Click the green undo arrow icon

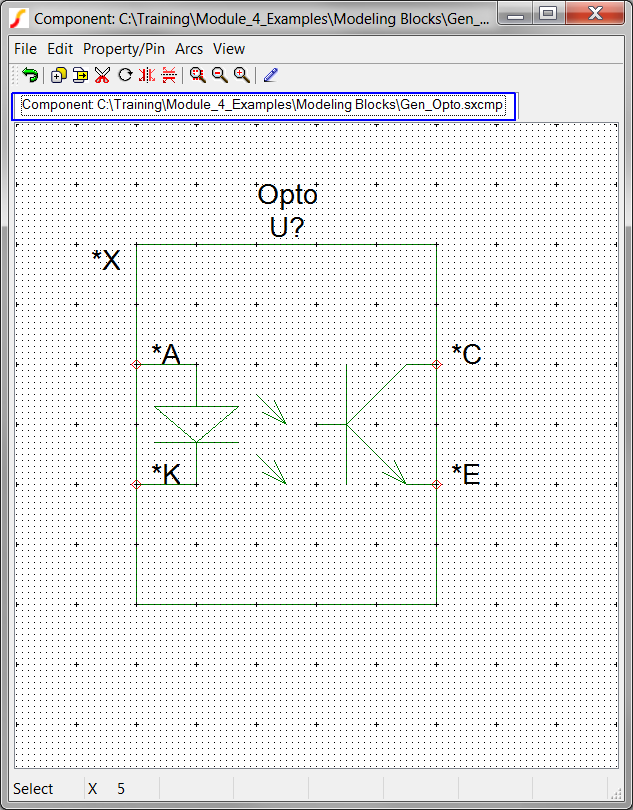coord(30,75)
